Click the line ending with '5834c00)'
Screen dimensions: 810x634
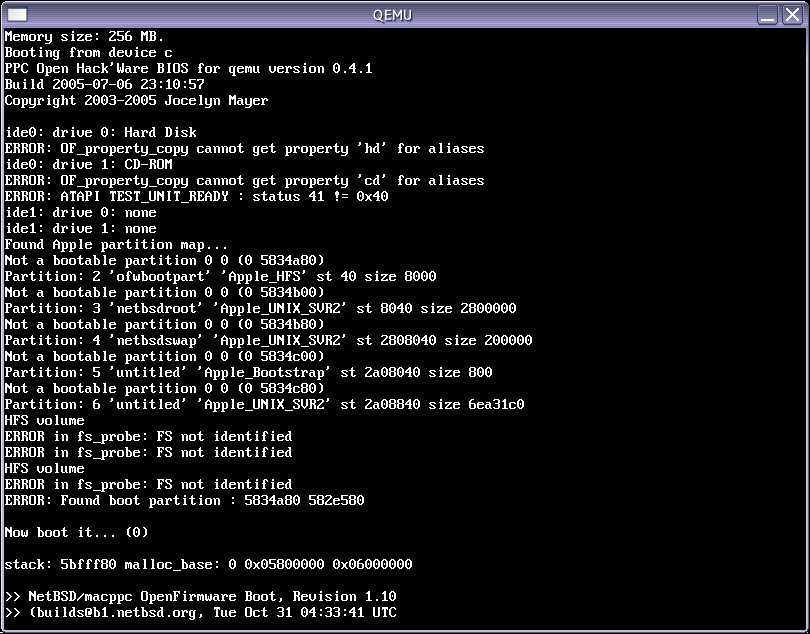point(164,357)
